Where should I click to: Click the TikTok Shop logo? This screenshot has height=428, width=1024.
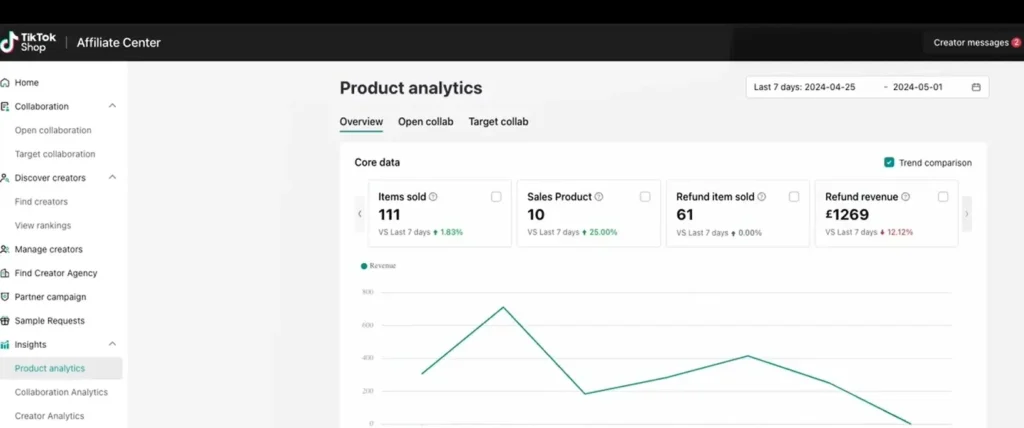click(x=24, y=42)
